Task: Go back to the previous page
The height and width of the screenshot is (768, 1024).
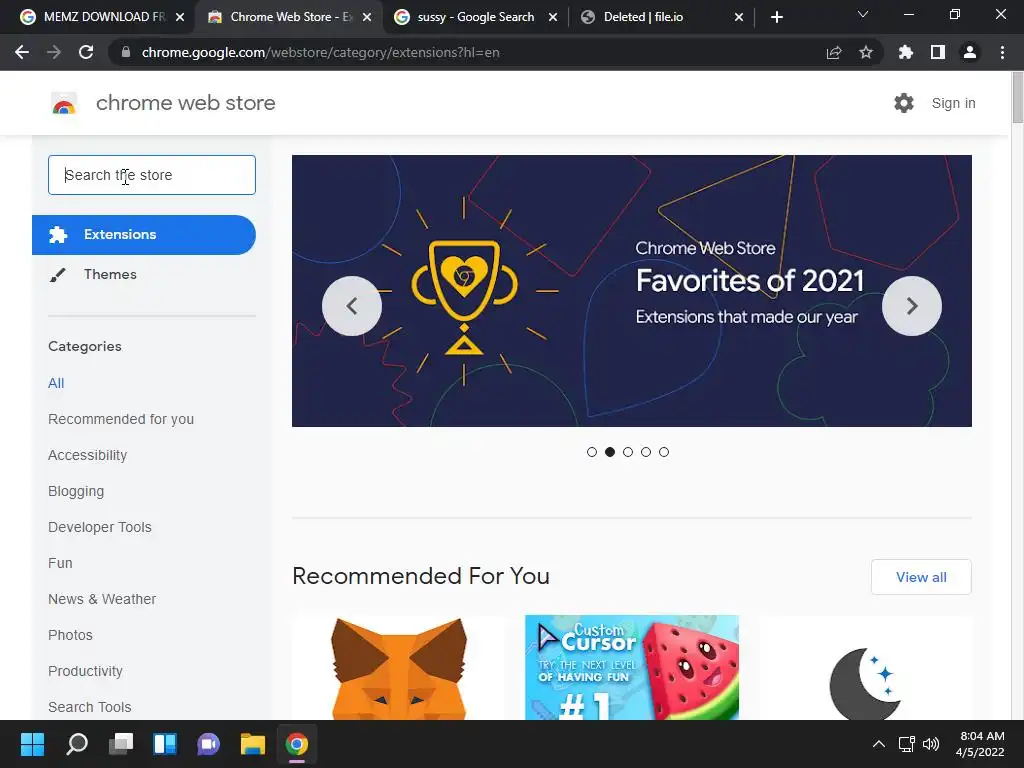Action: point(22,52)
